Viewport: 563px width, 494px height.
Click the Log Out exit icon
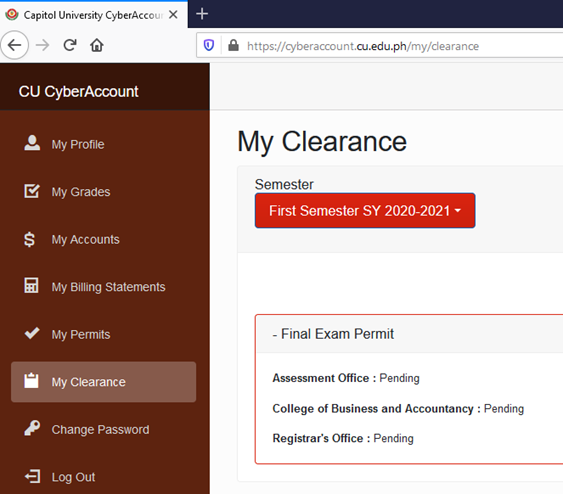pos(32,476)
